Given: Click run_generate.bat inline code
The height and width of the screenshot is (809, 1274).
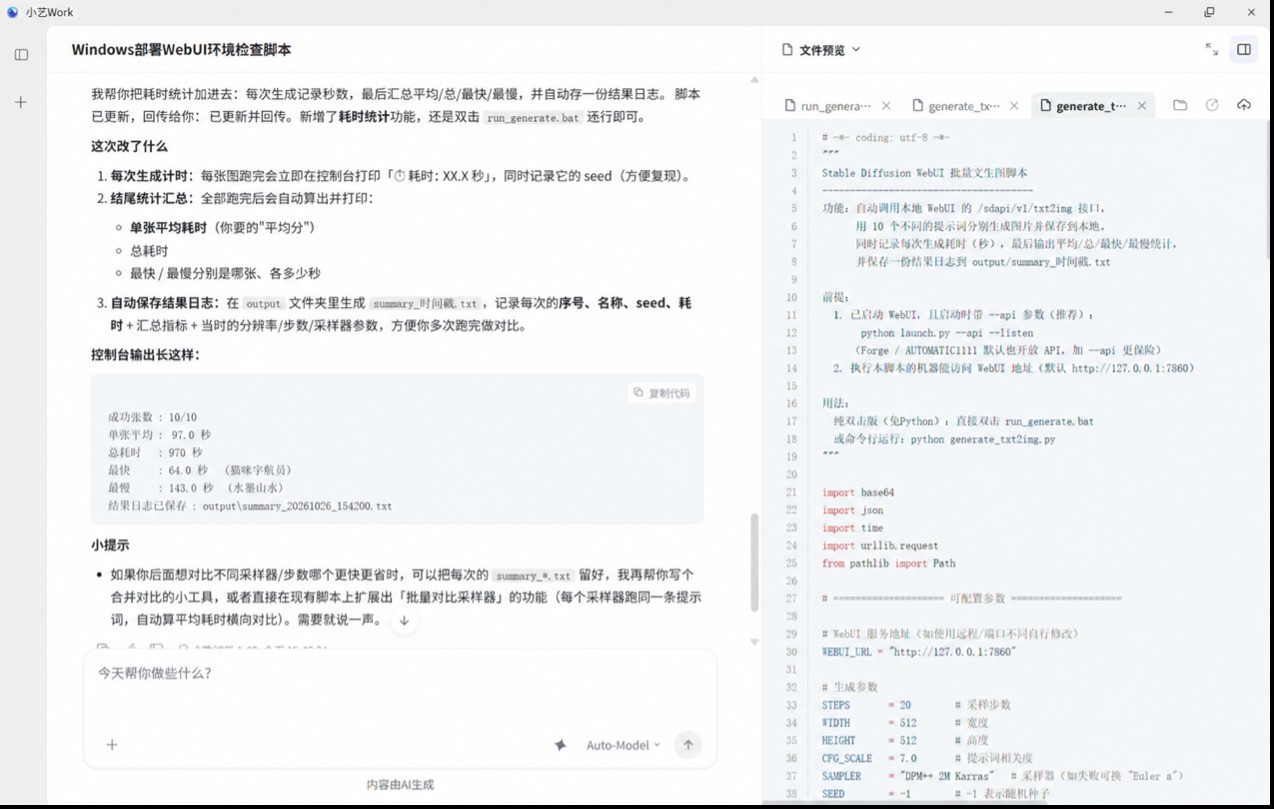Looking at the screenshot, I should tap(532, 117).
